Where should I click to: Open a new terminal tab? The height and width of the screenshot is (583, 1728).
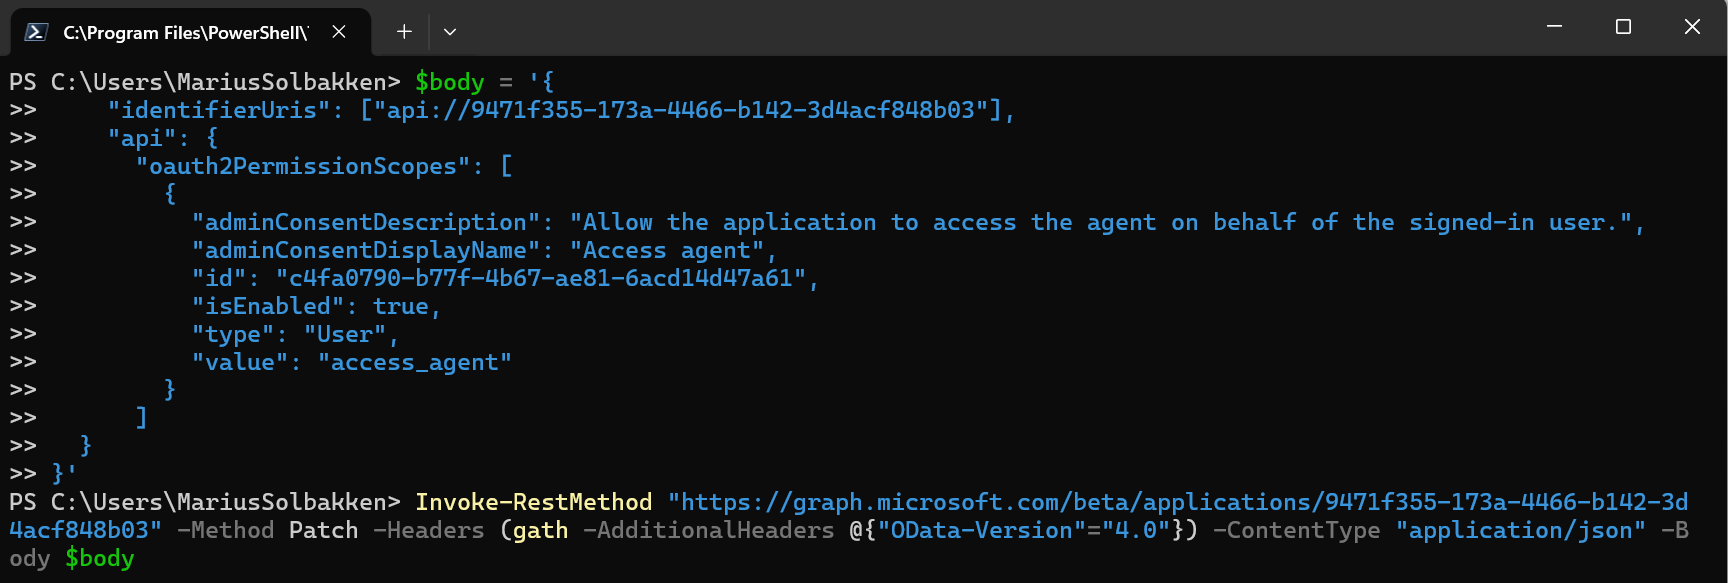pyautogui.click(x=404, y=32)
